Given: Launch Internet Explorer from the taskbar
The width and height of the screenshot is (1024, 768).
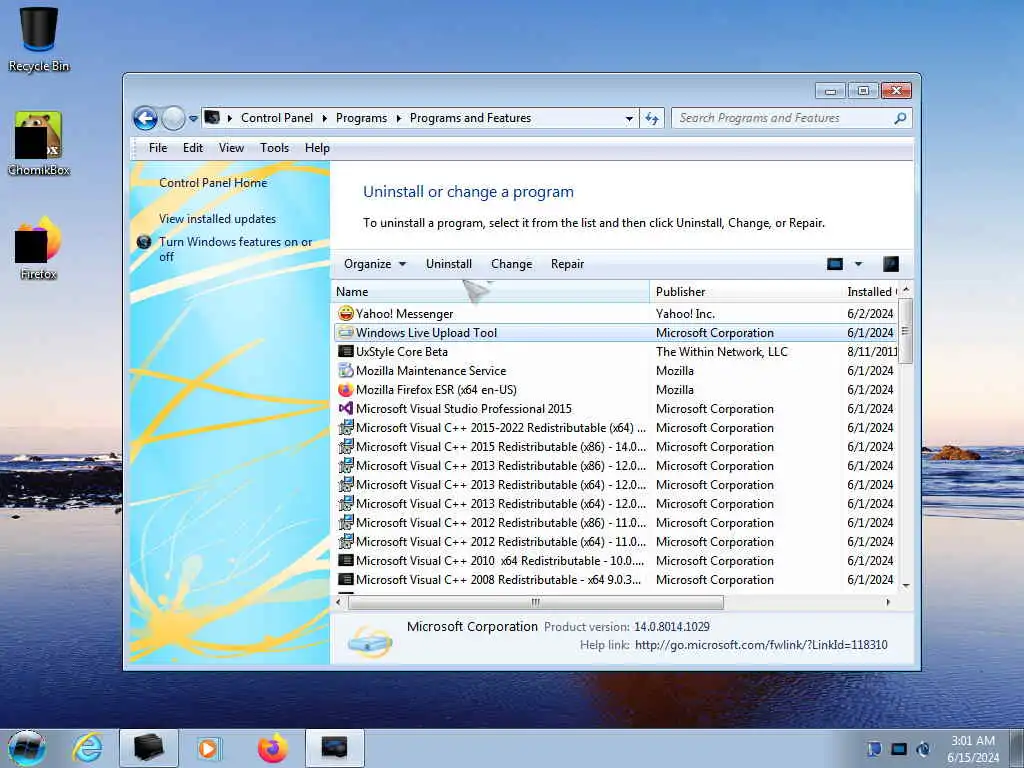Looking at the screenshot, I should [88, 748].
